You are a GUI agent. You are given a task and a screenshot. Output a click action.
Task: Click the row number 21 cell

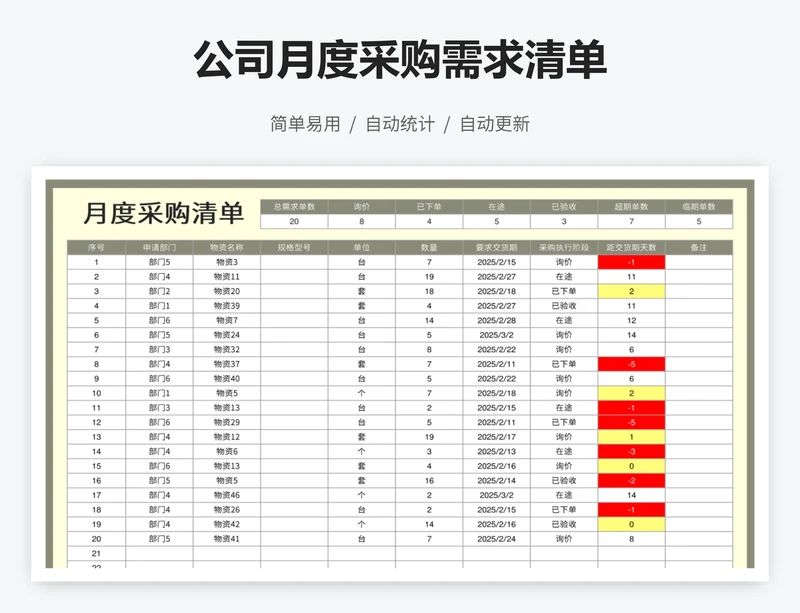click(x=96, y=553)
